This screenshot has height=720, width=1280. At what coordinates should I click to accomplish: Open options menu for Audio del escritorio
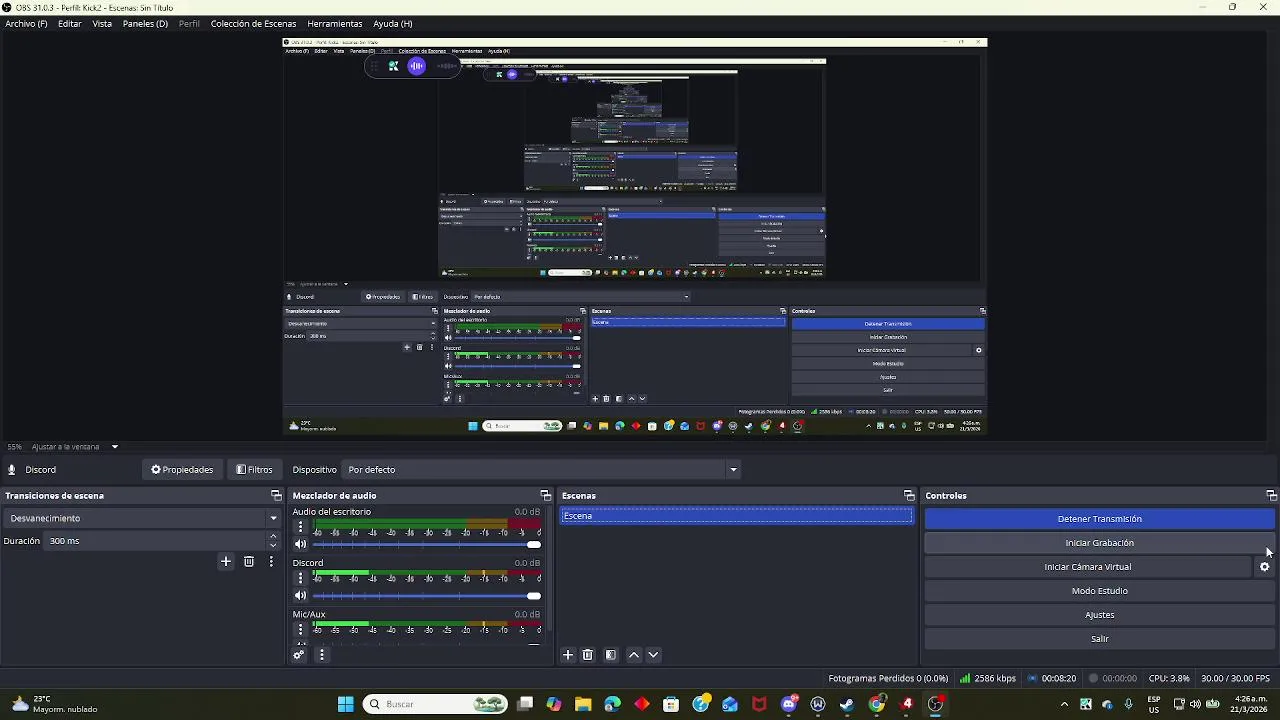pos(300,526)
